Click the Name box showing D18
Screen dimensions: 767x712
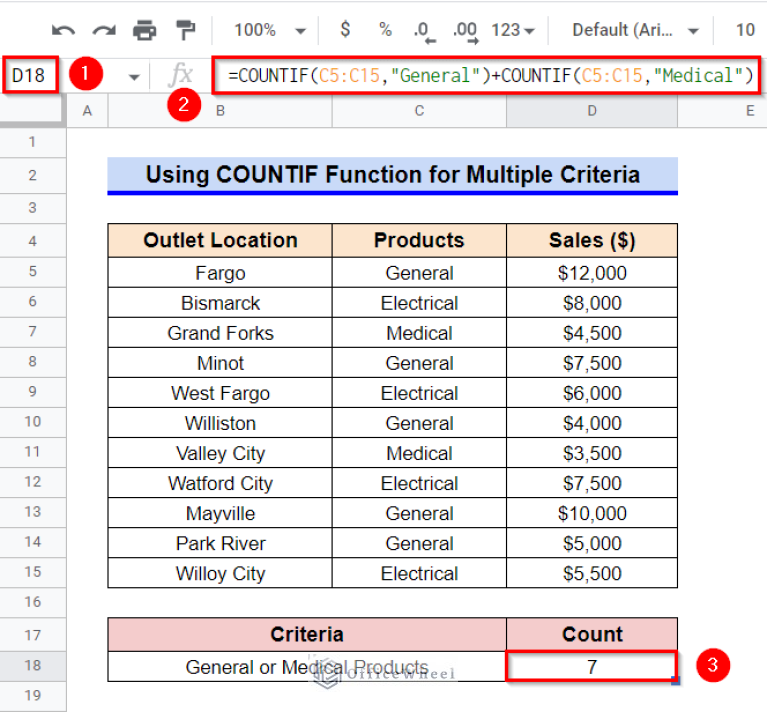click(30, 75)
